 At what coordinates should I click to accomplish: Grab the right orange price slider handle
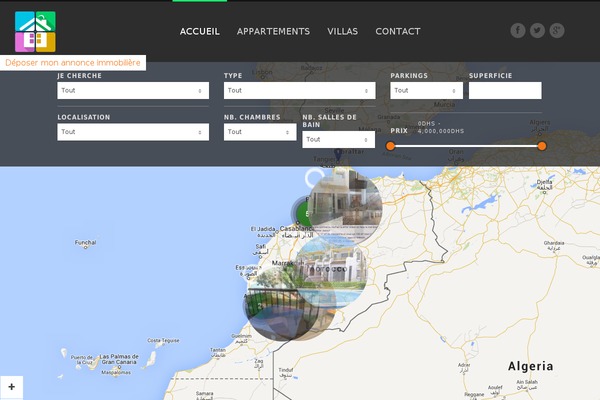542,146
